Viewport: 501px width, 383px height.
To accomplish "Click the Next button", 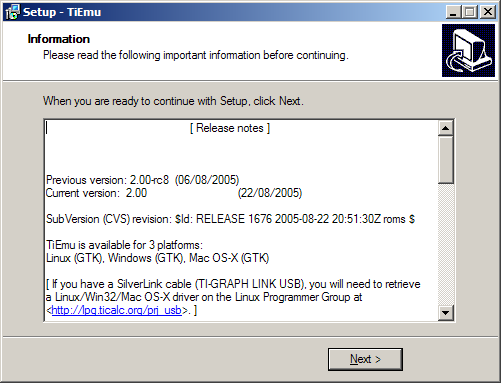I will pos(365,359).
